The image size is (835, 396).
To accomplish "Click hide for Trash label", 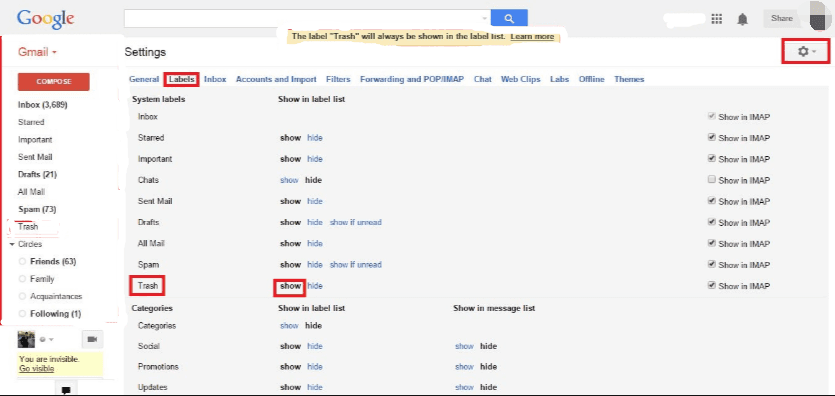I will click(315, 286).
